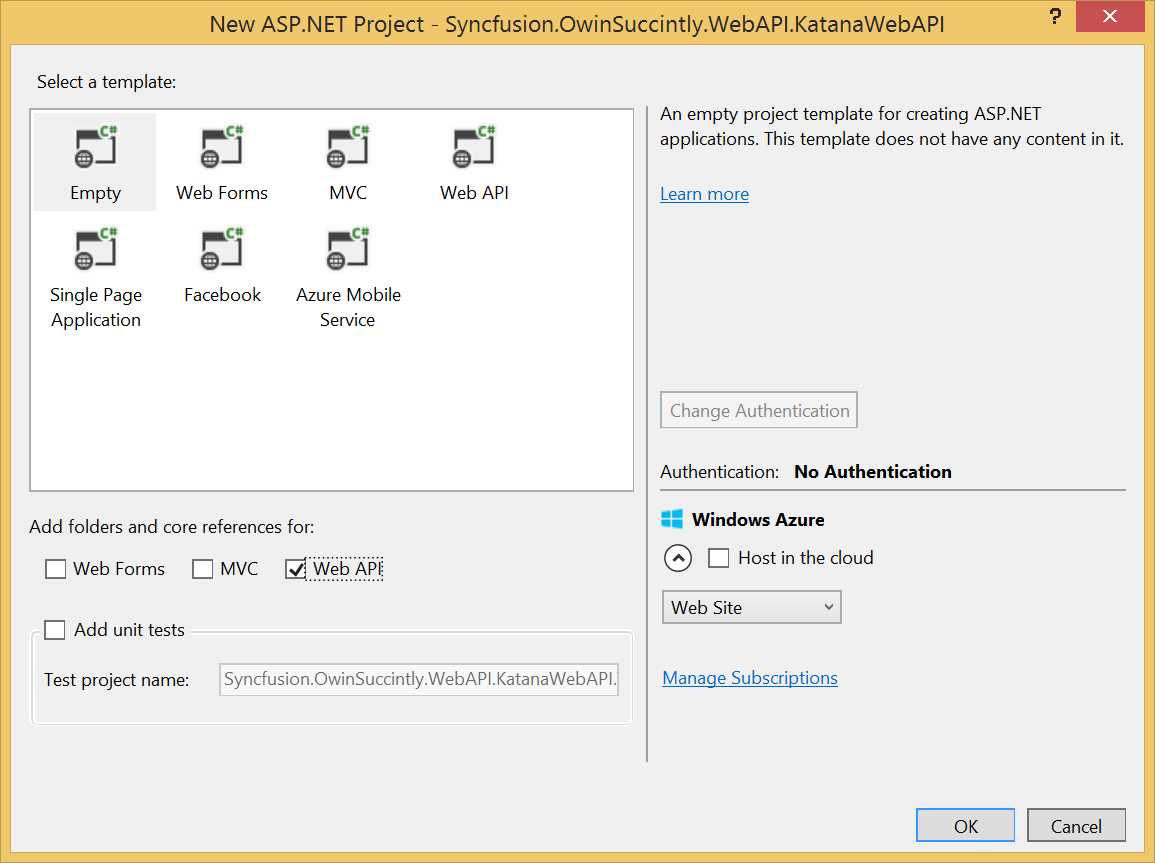Click the Select a template label

[x=107, y=82]
